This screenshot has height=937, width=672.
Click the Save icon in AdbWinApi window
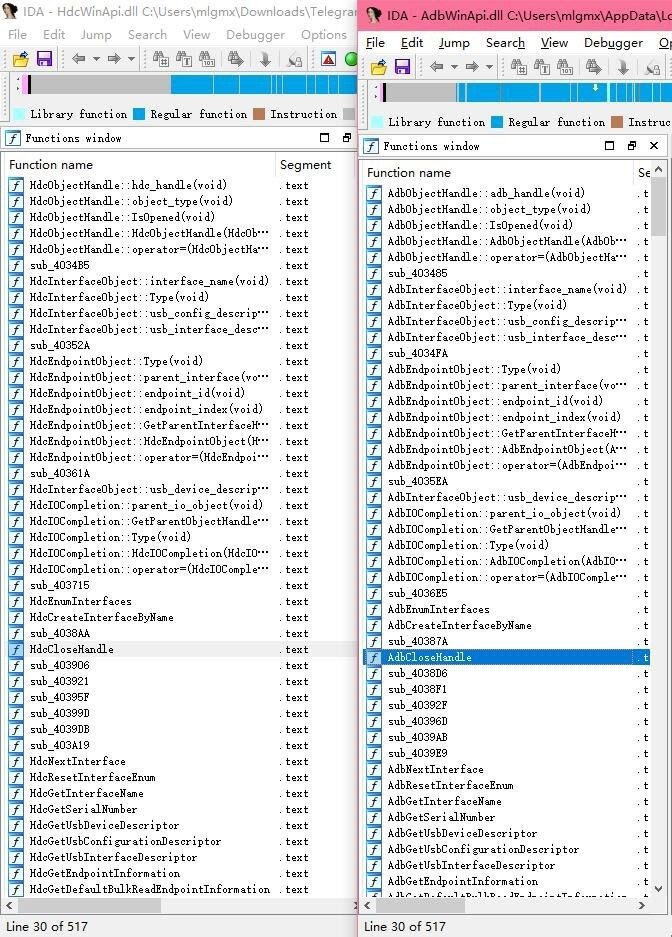402,68
